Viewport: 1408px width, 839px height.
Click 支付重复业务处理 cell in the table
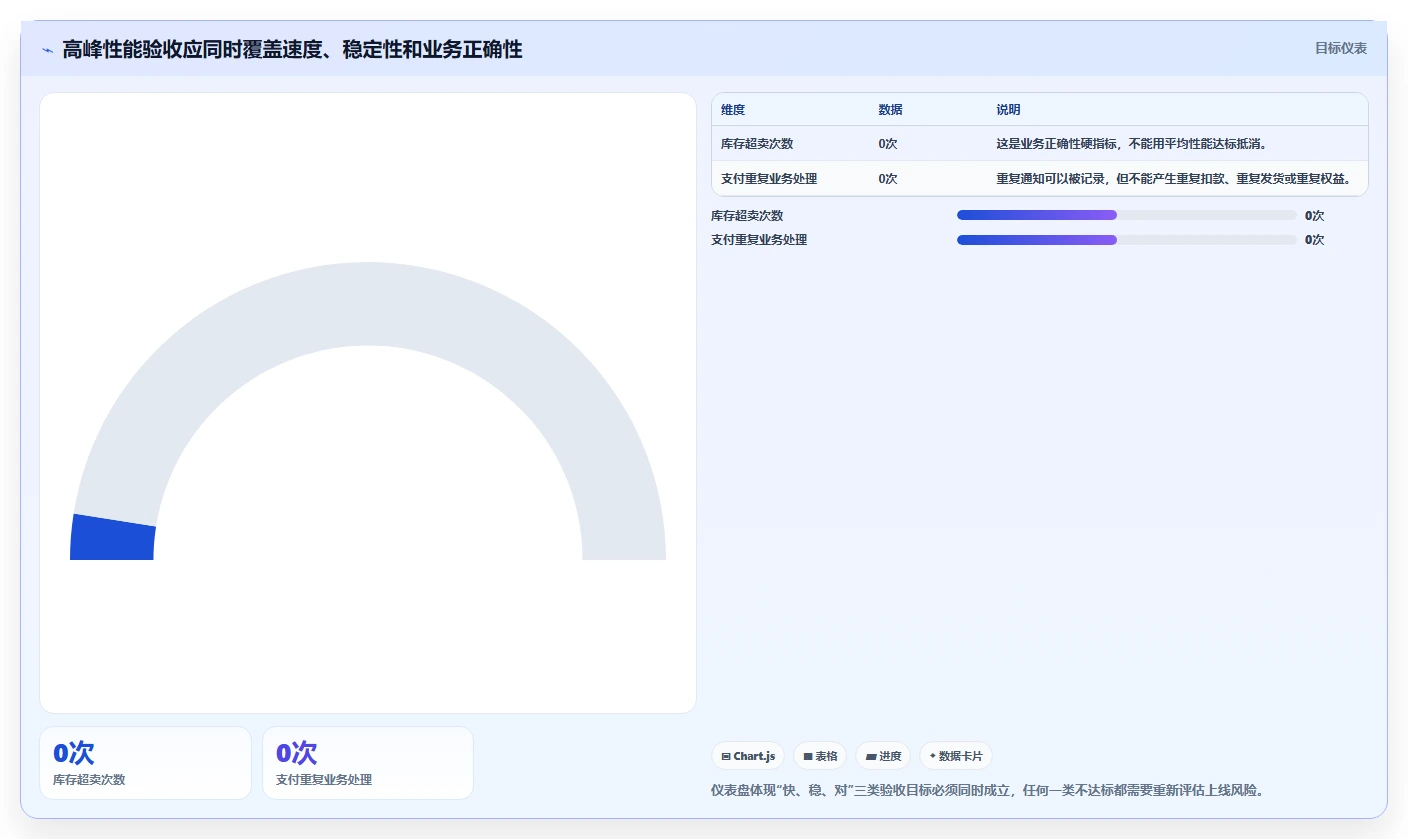click(x=769, y=179)
